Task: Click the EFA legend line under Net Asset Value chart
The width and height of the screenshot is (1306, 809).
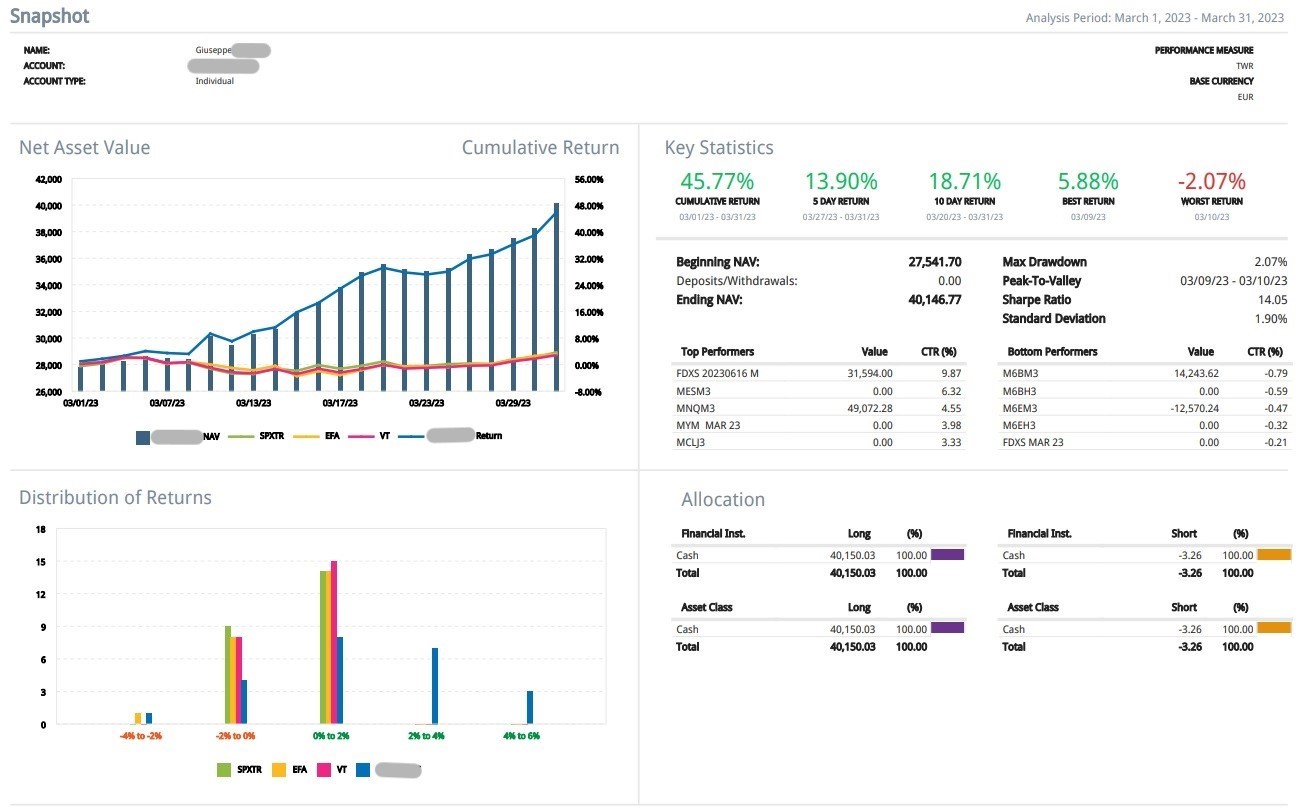Action: (307, 436)
